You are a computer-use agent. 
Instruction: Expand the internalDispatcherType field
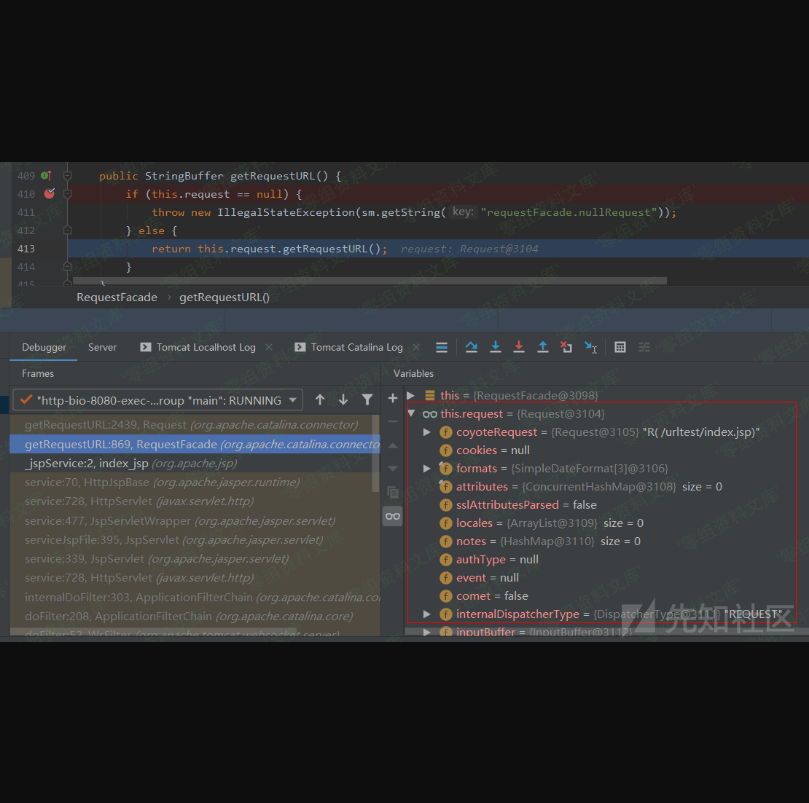427,614
